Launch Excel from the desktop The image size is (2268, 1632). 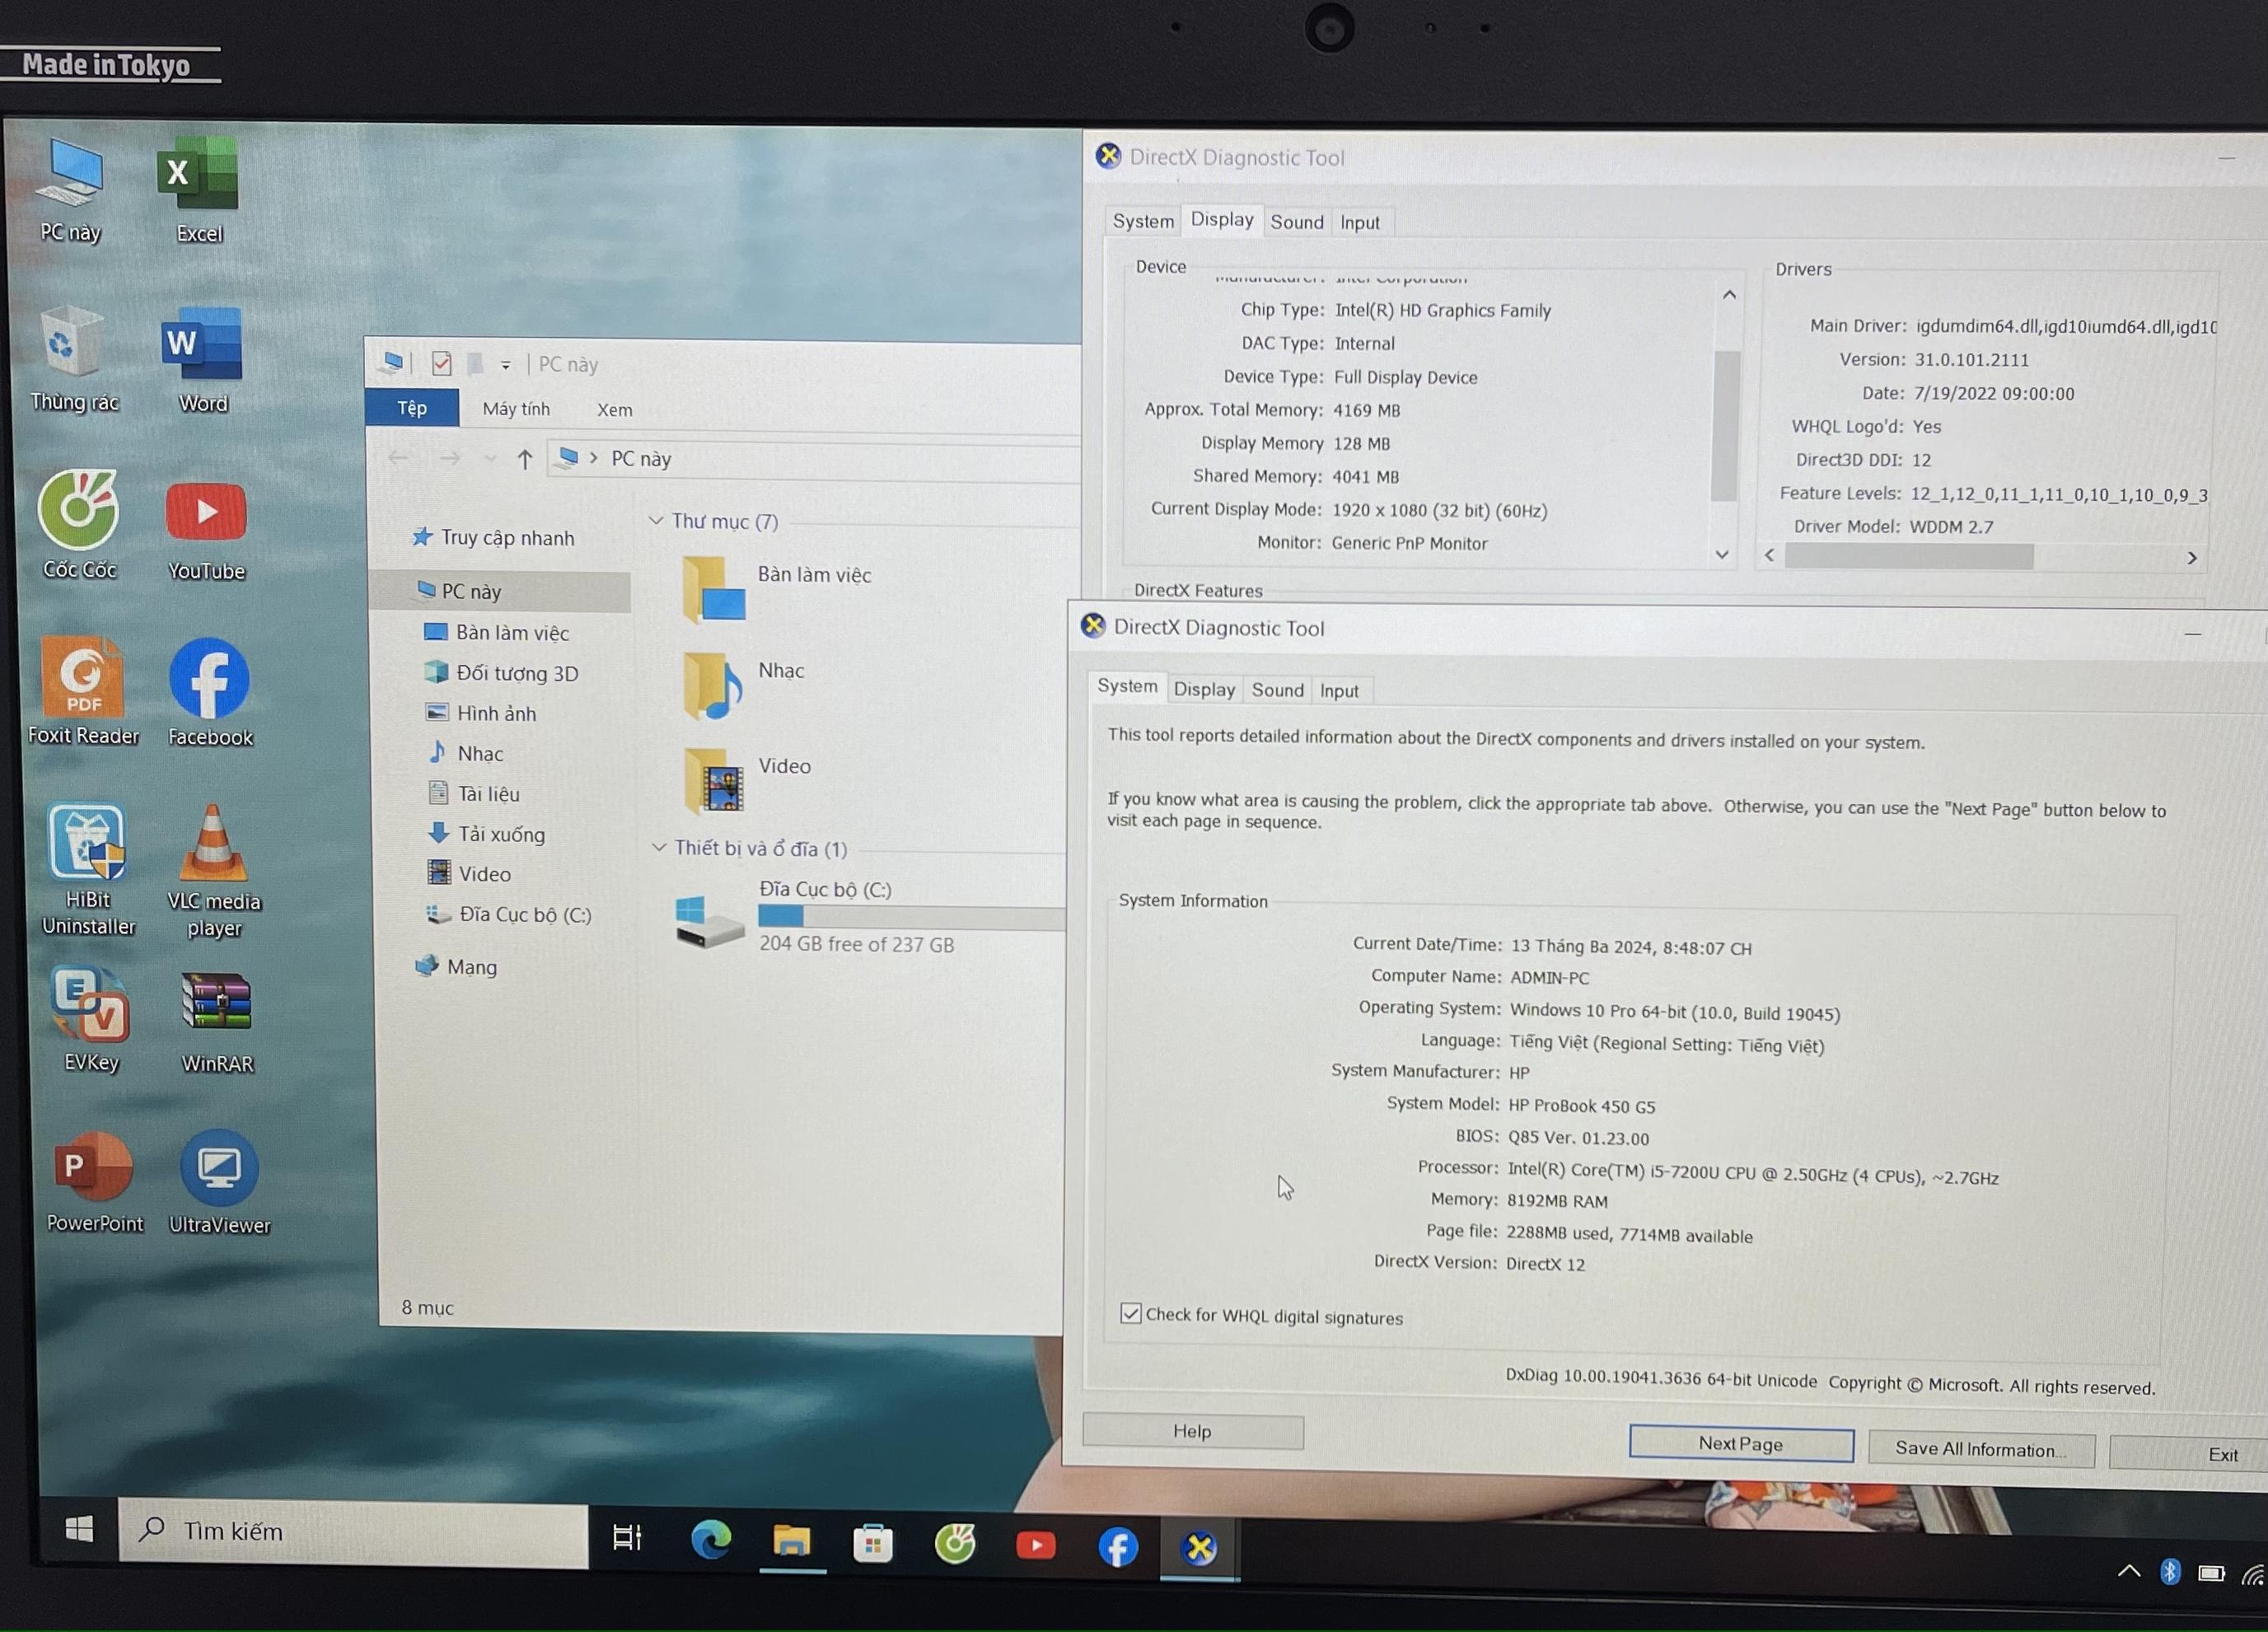coord(198,190)
